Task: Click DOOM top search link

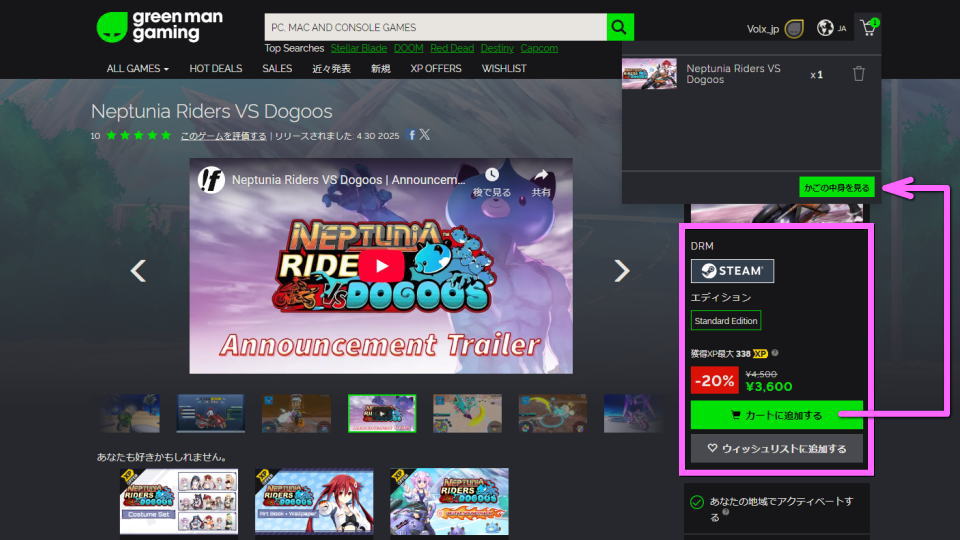Action: click(x=408, y=48)
